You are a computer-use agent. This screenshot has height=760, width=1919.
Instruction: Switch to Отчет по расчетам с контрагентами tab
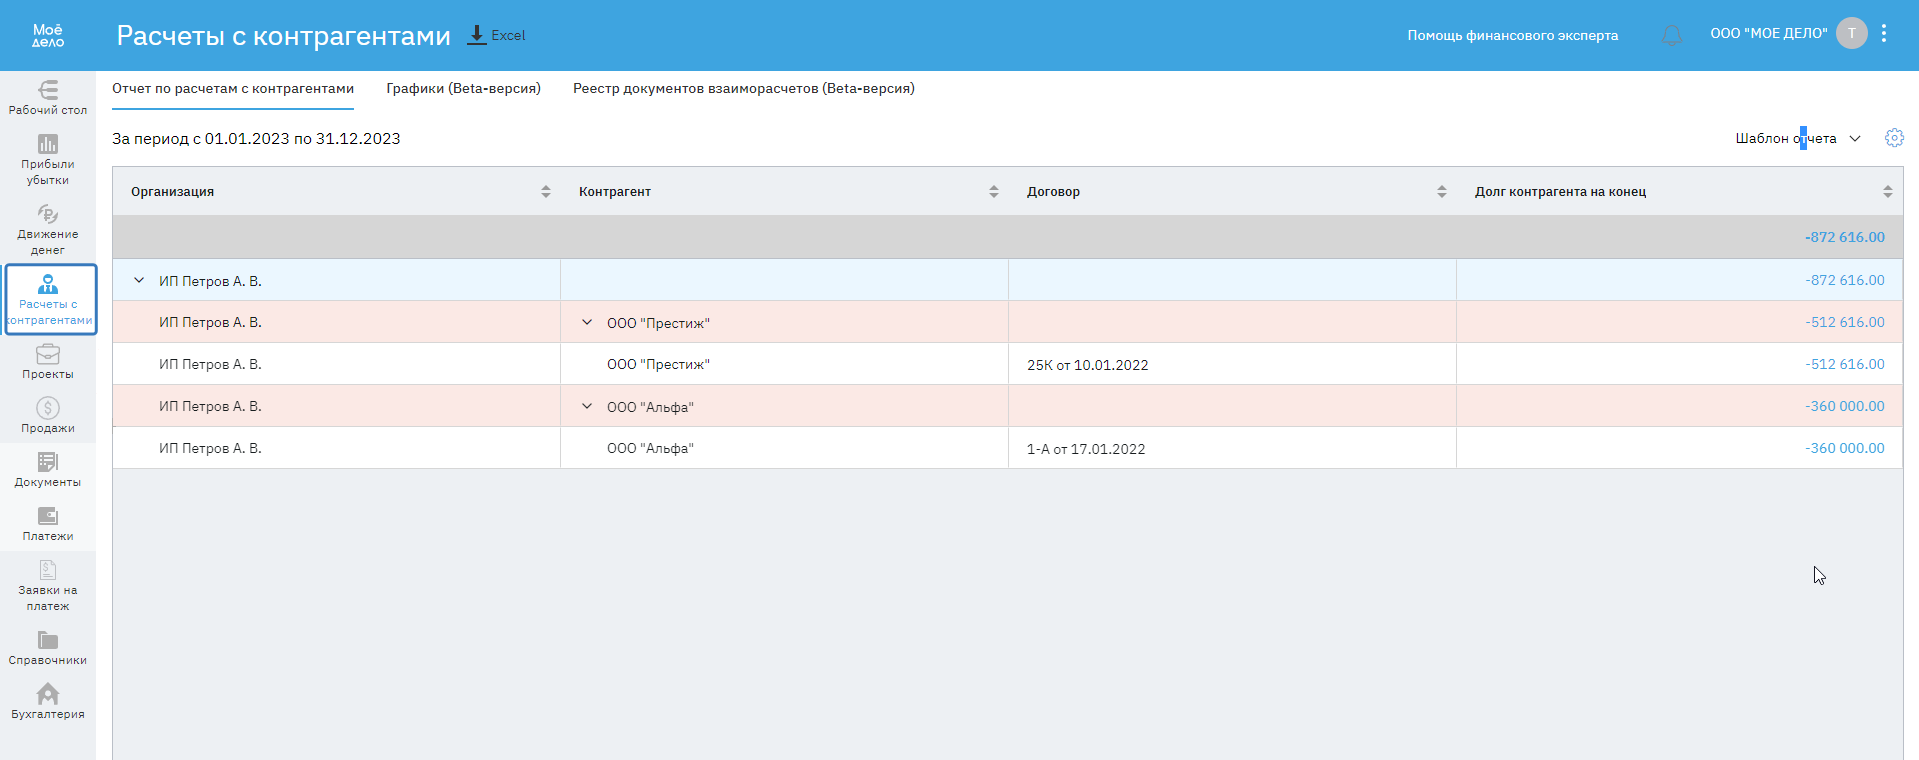pyautogui.click(x=233, y=89)
